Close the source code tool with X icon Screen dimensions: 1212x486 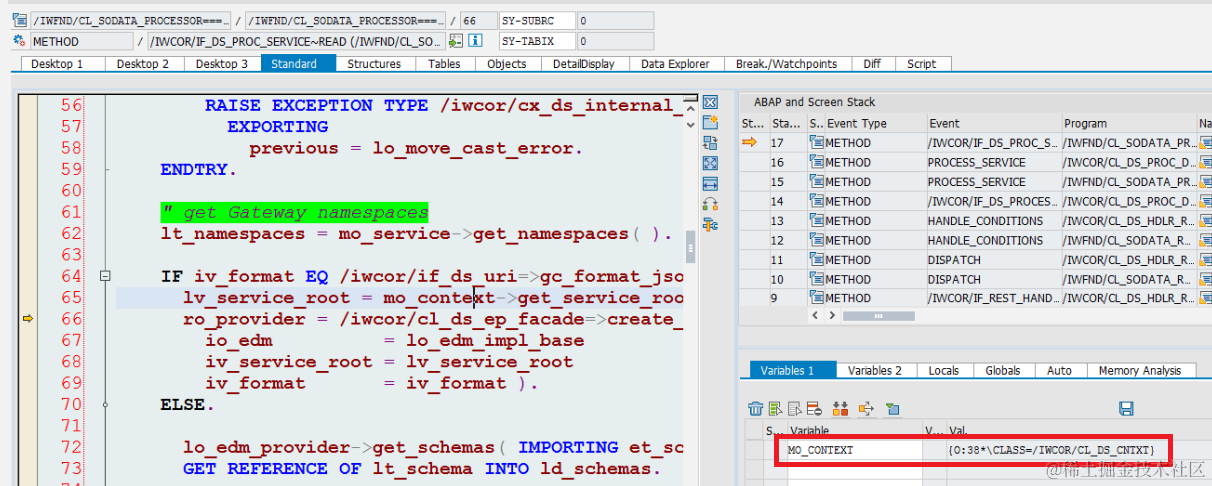[x=711, y=103]
